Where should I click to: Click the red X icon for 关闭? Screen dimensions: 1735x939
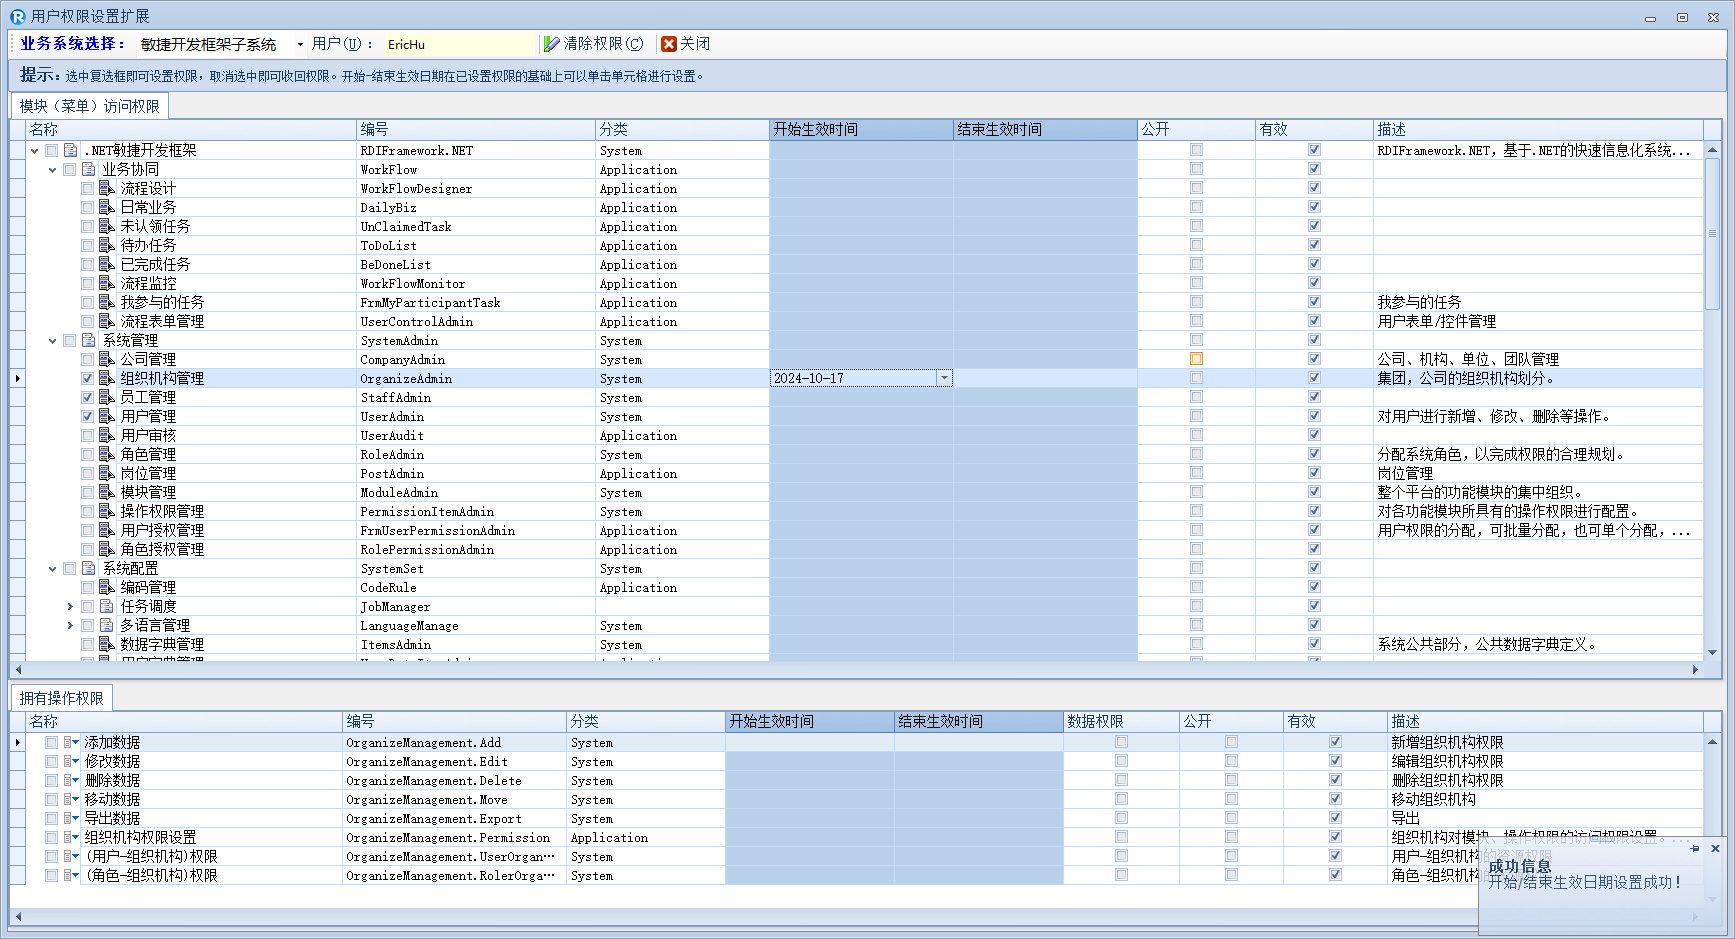(x=669, y=44)
